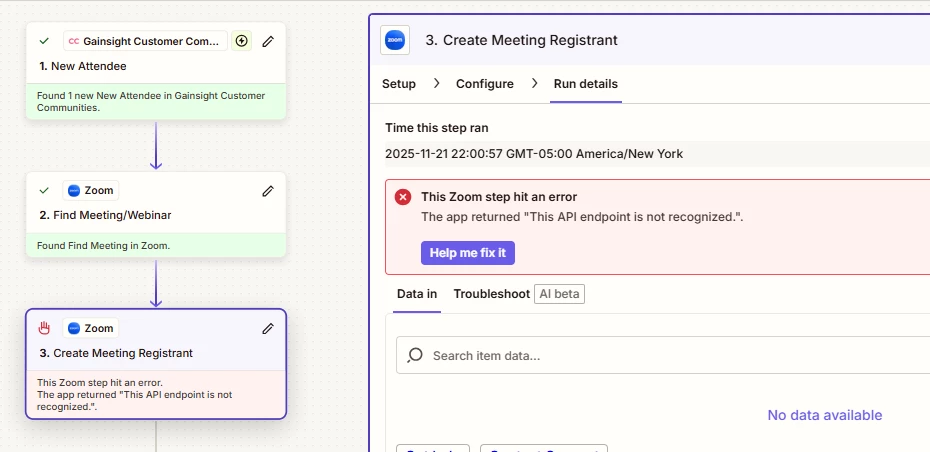
Task: Click the API endpoint not recognized message in alert
Action: pyautogui.click(x=582, y=217)
